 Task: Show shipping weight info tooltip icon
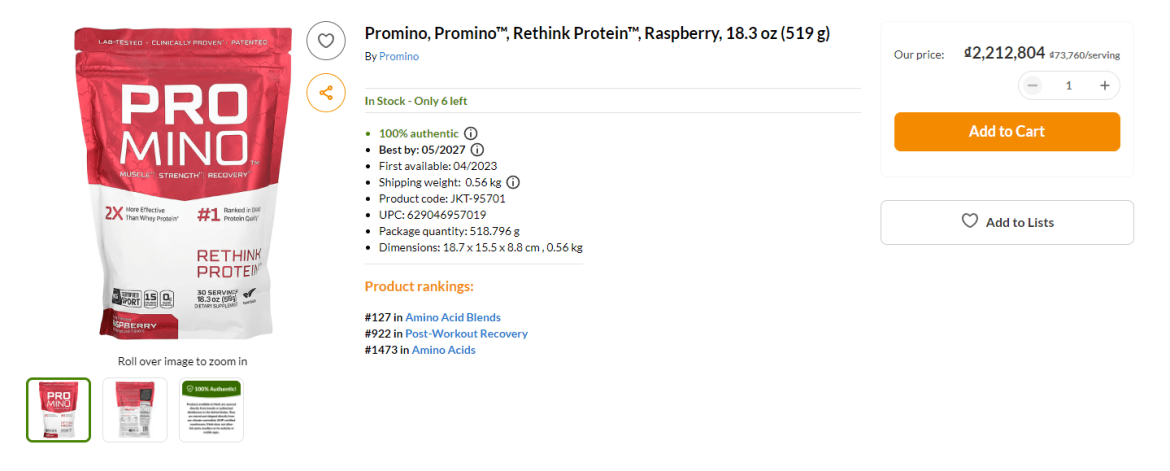(513, 182)
